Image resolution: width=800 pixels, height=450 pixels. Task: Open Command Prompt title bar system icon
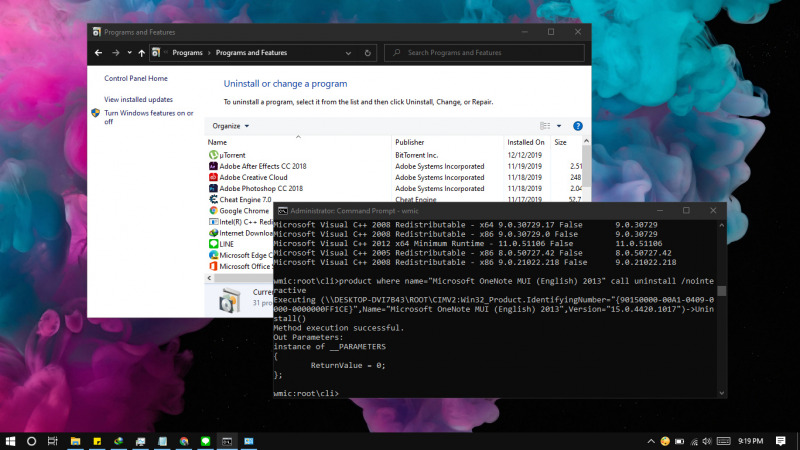click(x=282, y=211)
